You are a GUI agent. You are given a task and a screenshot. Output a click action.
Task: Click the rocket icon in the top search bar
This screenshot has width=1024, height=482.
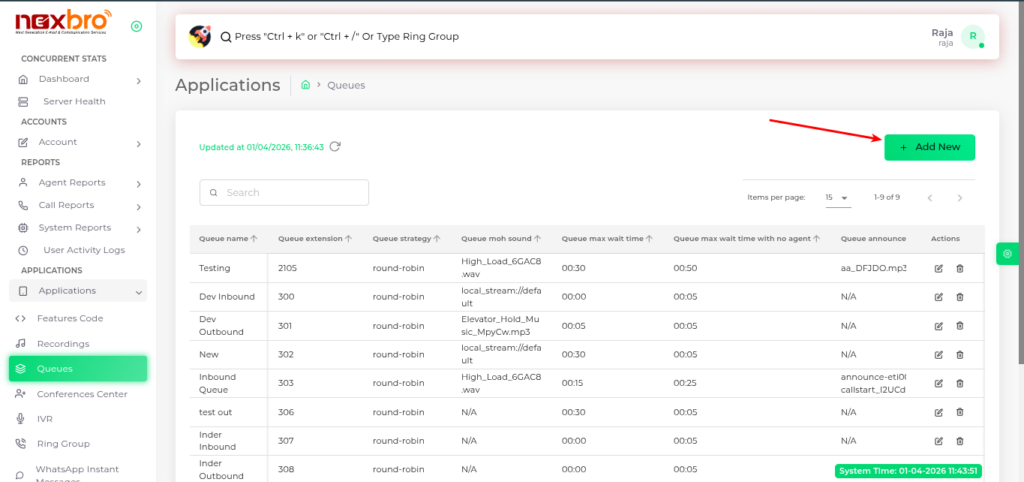pyautogui.click(x=199, y=37)
